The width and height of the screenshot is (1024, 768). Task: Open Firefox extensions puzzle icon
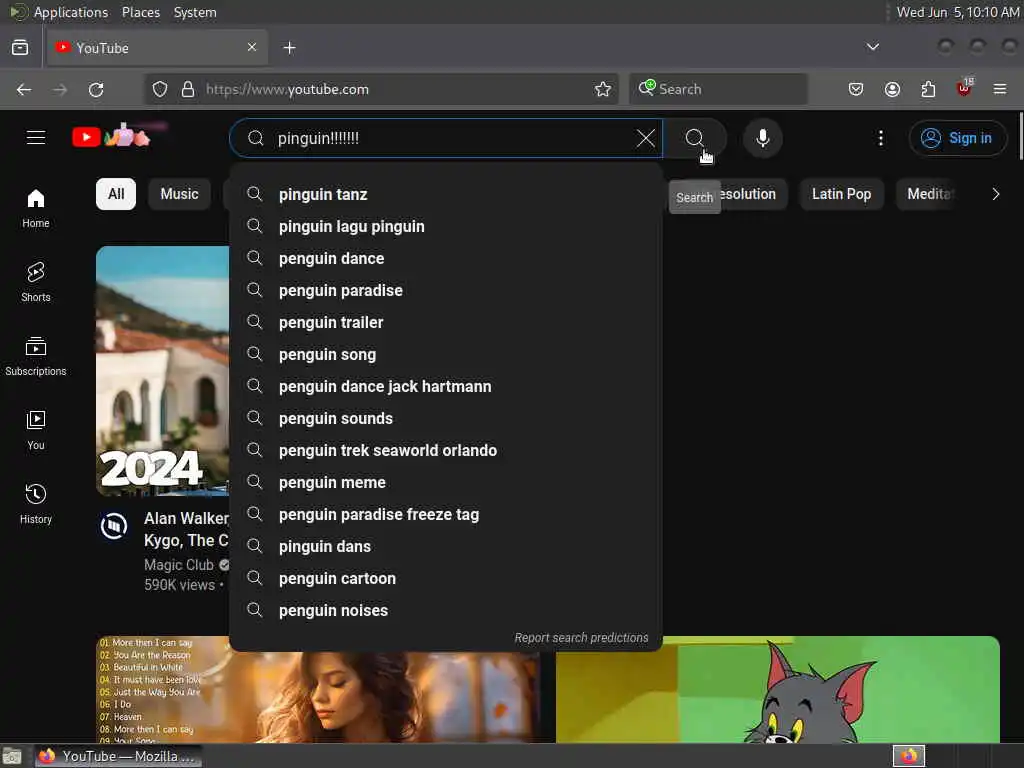(928, 89)
